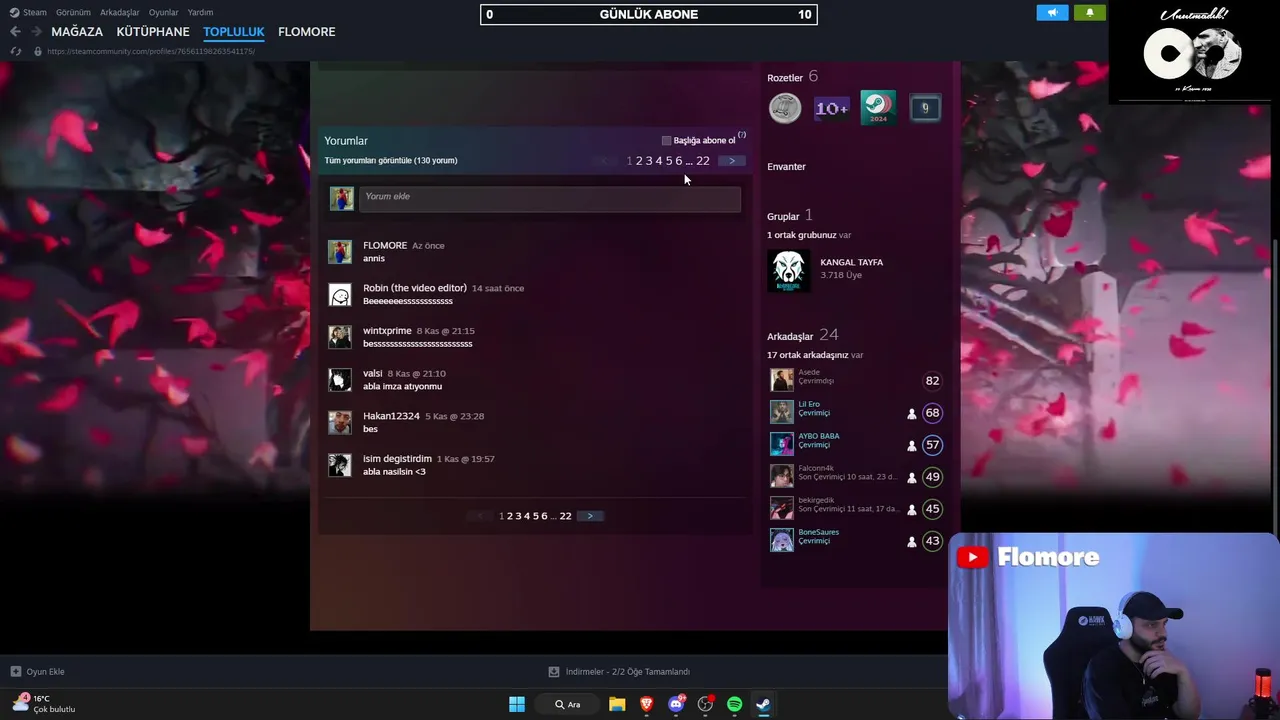Open the weather widget showing 16°C
The image size is (1280, 720).
coord(44,703)
